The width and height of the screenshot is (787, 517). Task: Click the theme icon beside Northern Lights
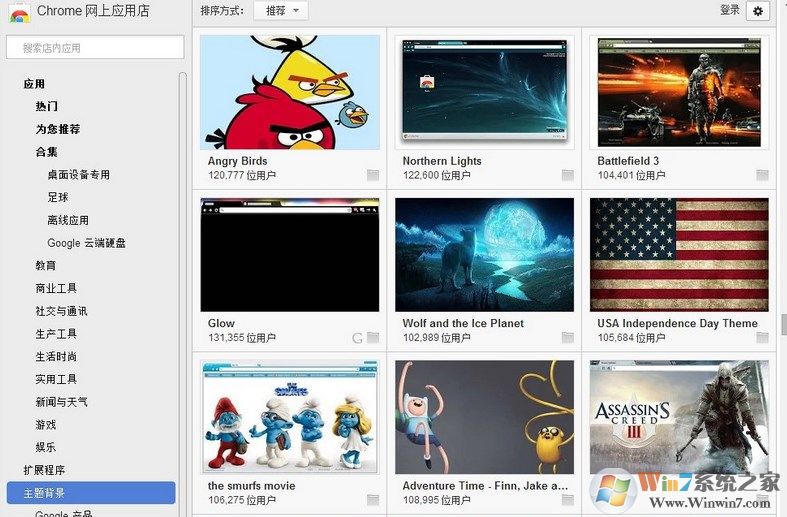[568, 175]
